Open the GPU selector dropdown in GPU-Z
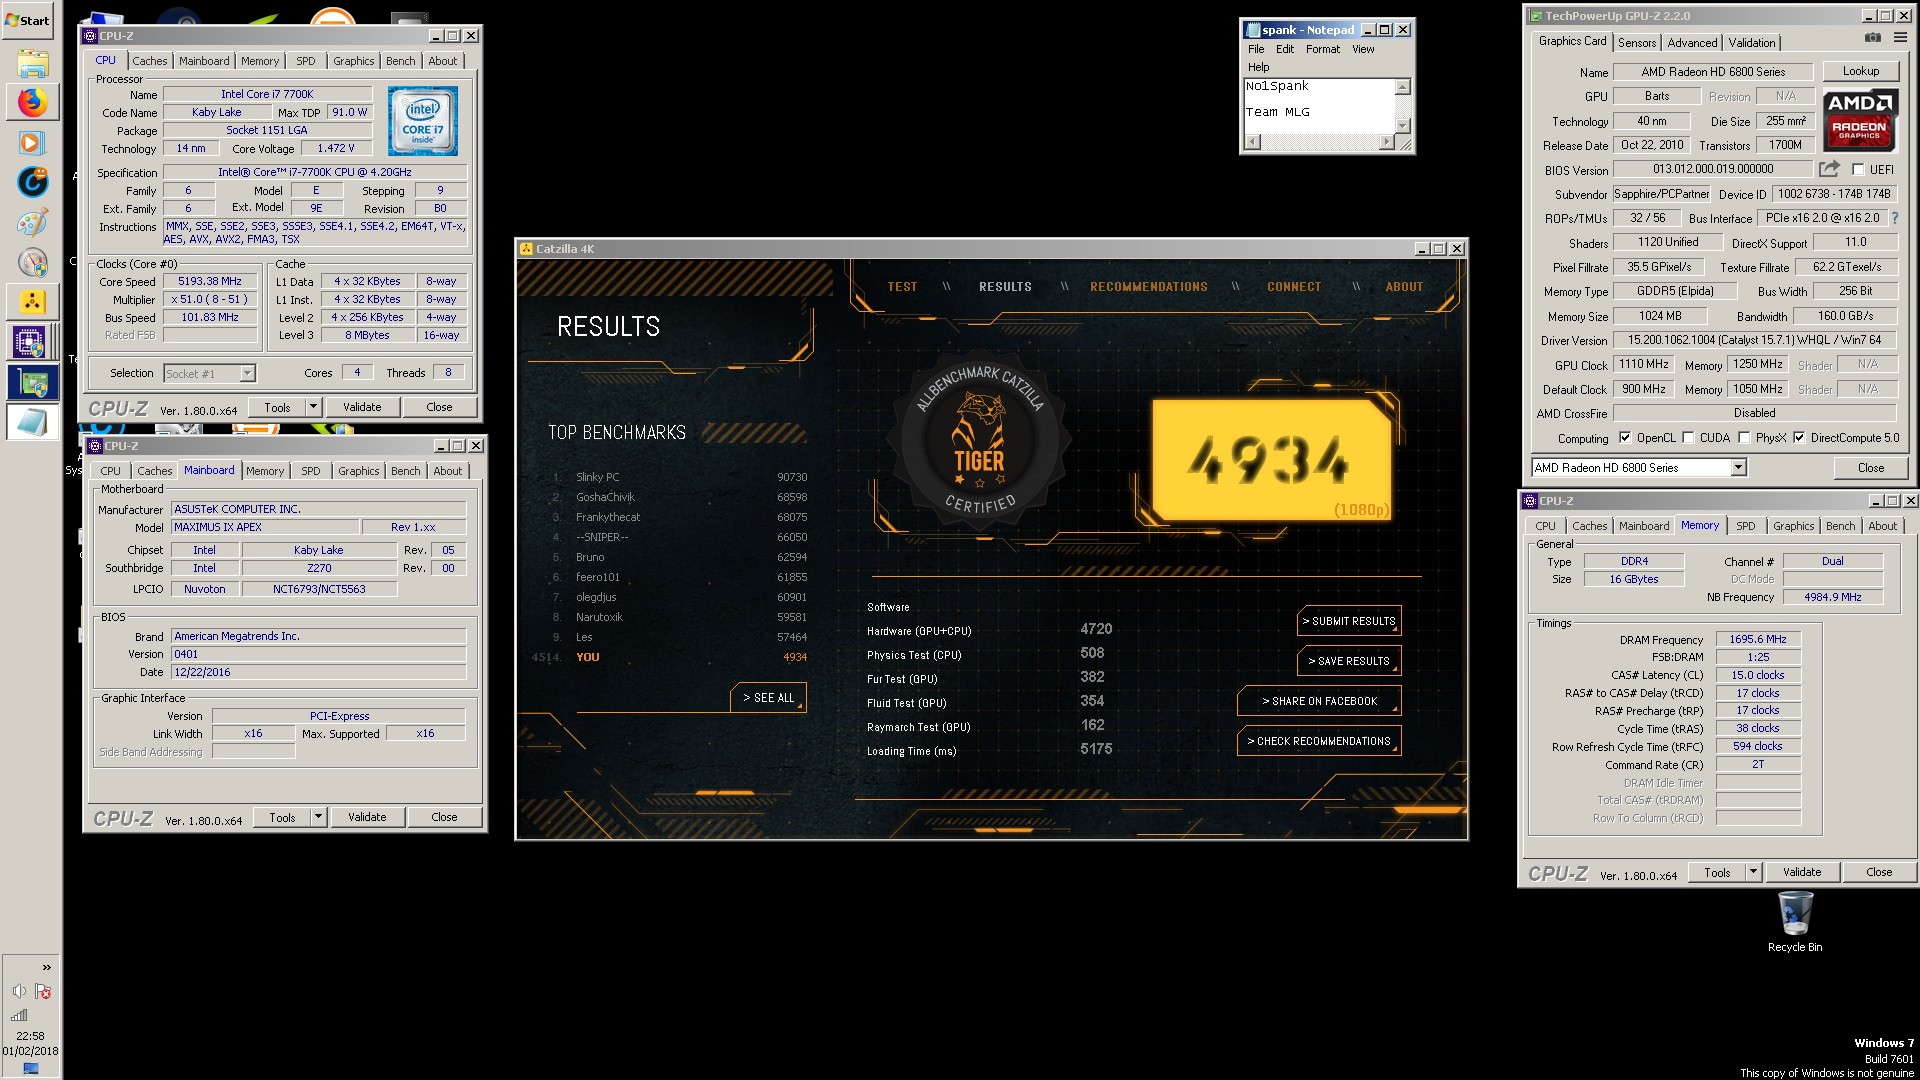The width and height of the screenshot is (1920, 1080). (1738, 468)
